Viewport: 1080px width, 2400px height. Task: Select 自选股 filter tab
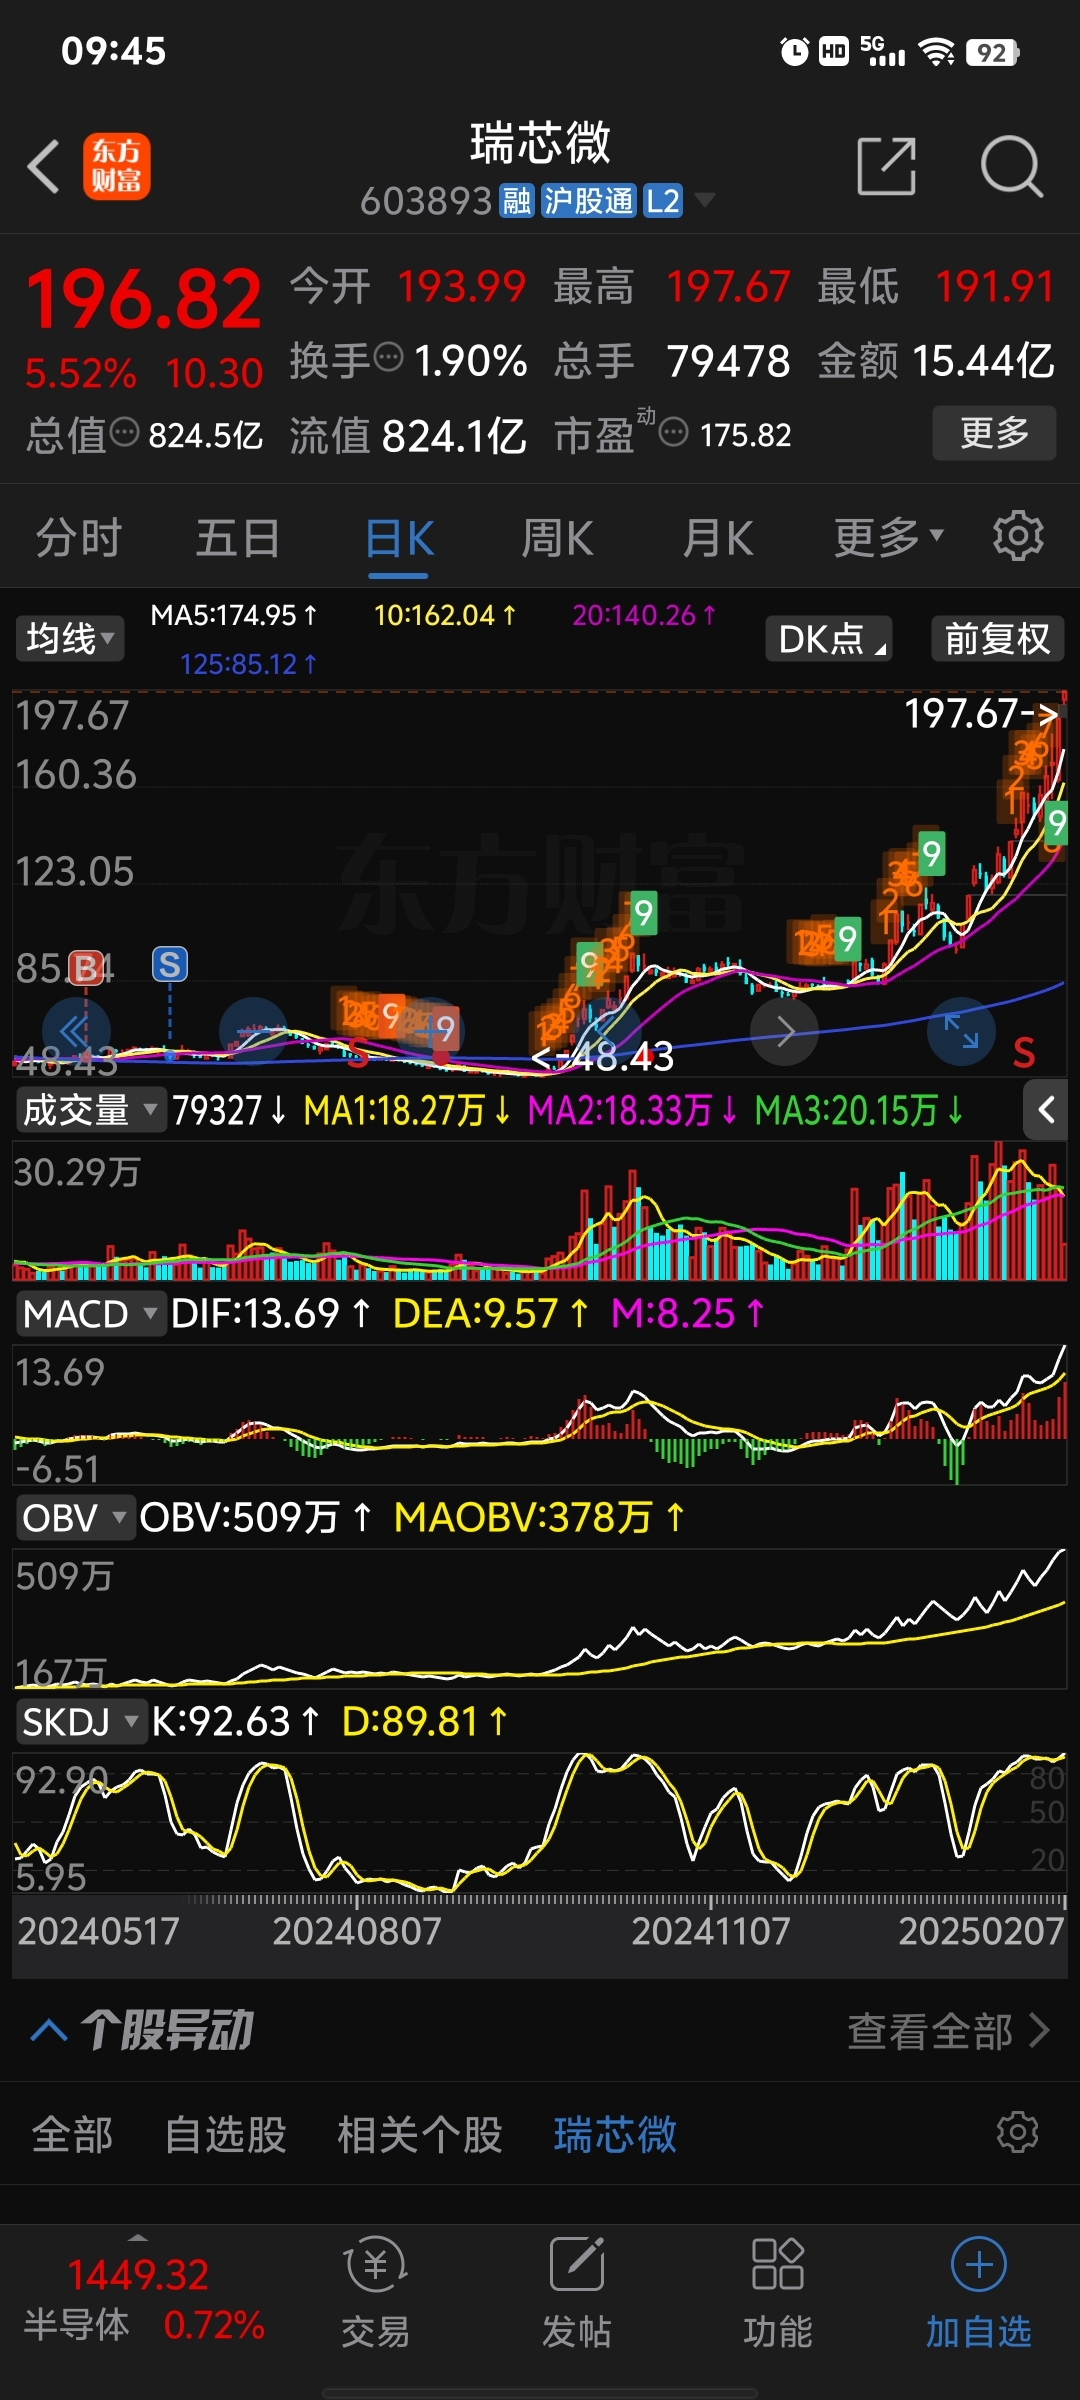click(225, 2134)
